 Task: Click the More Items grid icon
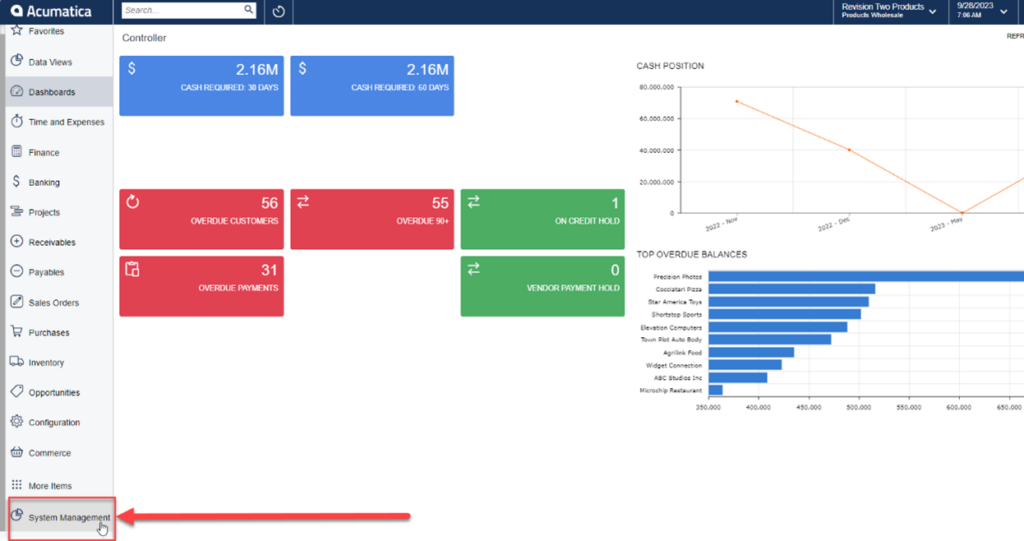[17, 485]
